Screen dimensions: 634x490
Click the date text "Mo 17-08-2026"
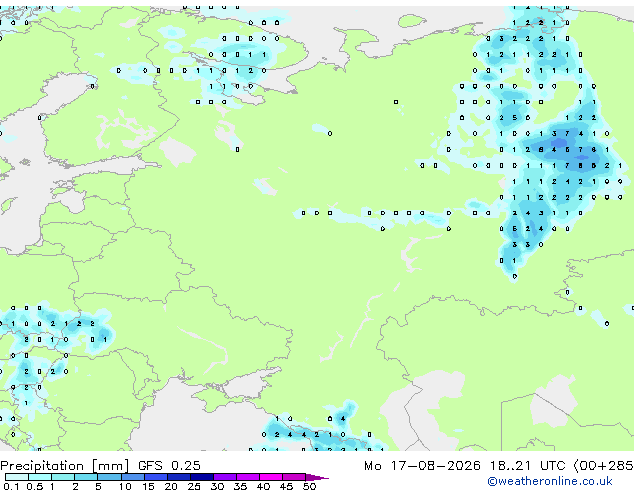click(x=422, y=465)
